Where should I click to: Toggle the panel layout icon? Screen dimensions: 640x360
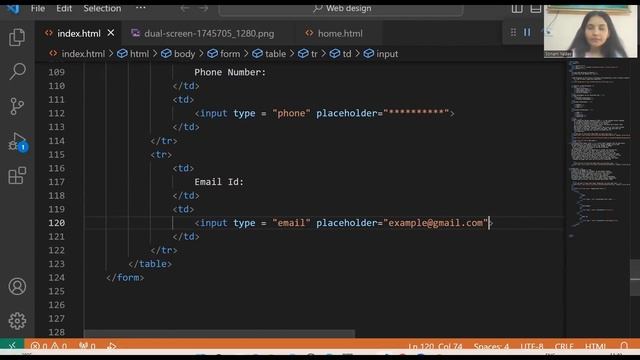click(x=536, y=9)
